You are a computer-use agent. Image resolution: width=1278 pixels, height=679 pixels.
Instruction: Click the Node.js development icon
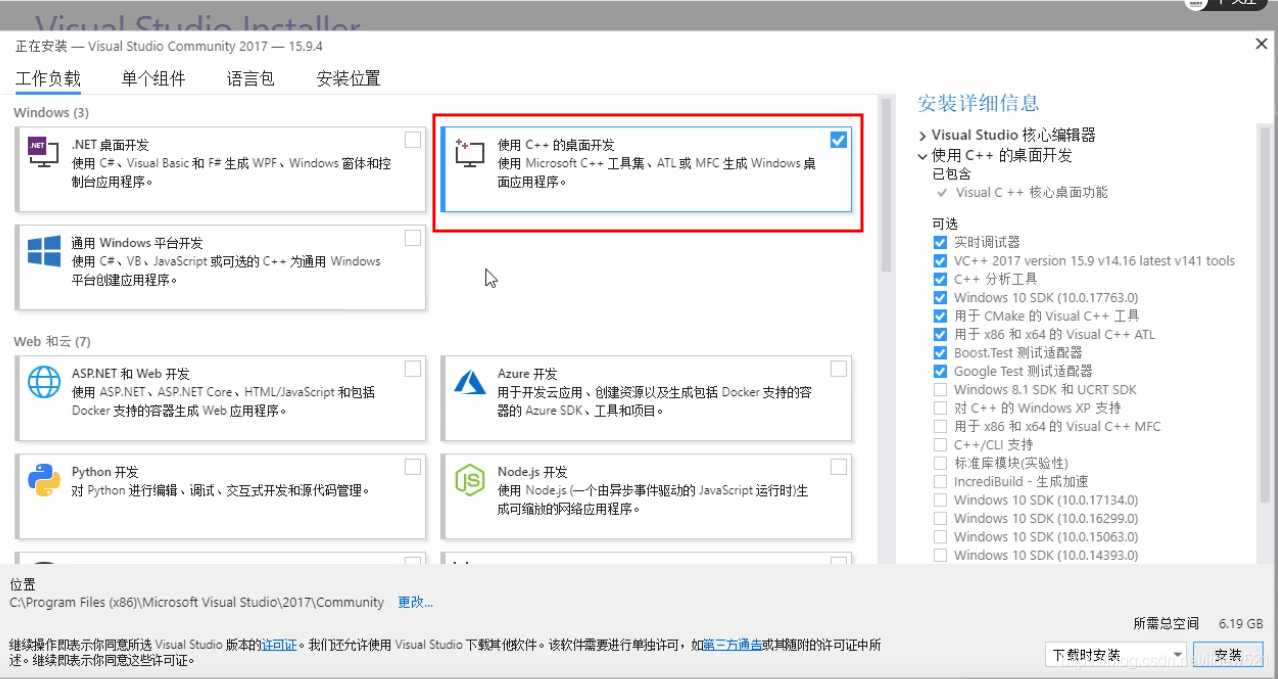pyautogui.click(x=469, y=480)
